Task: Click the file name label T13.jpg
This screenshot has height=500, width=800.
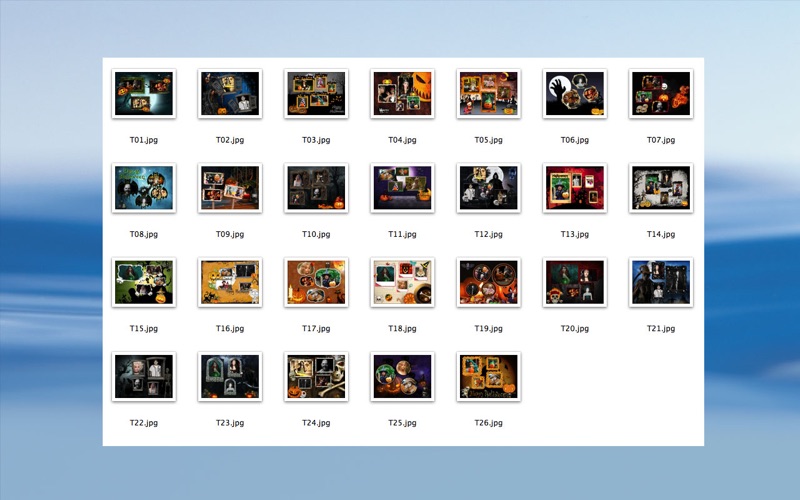Action: pyautogui.click(x=575, y=234)
